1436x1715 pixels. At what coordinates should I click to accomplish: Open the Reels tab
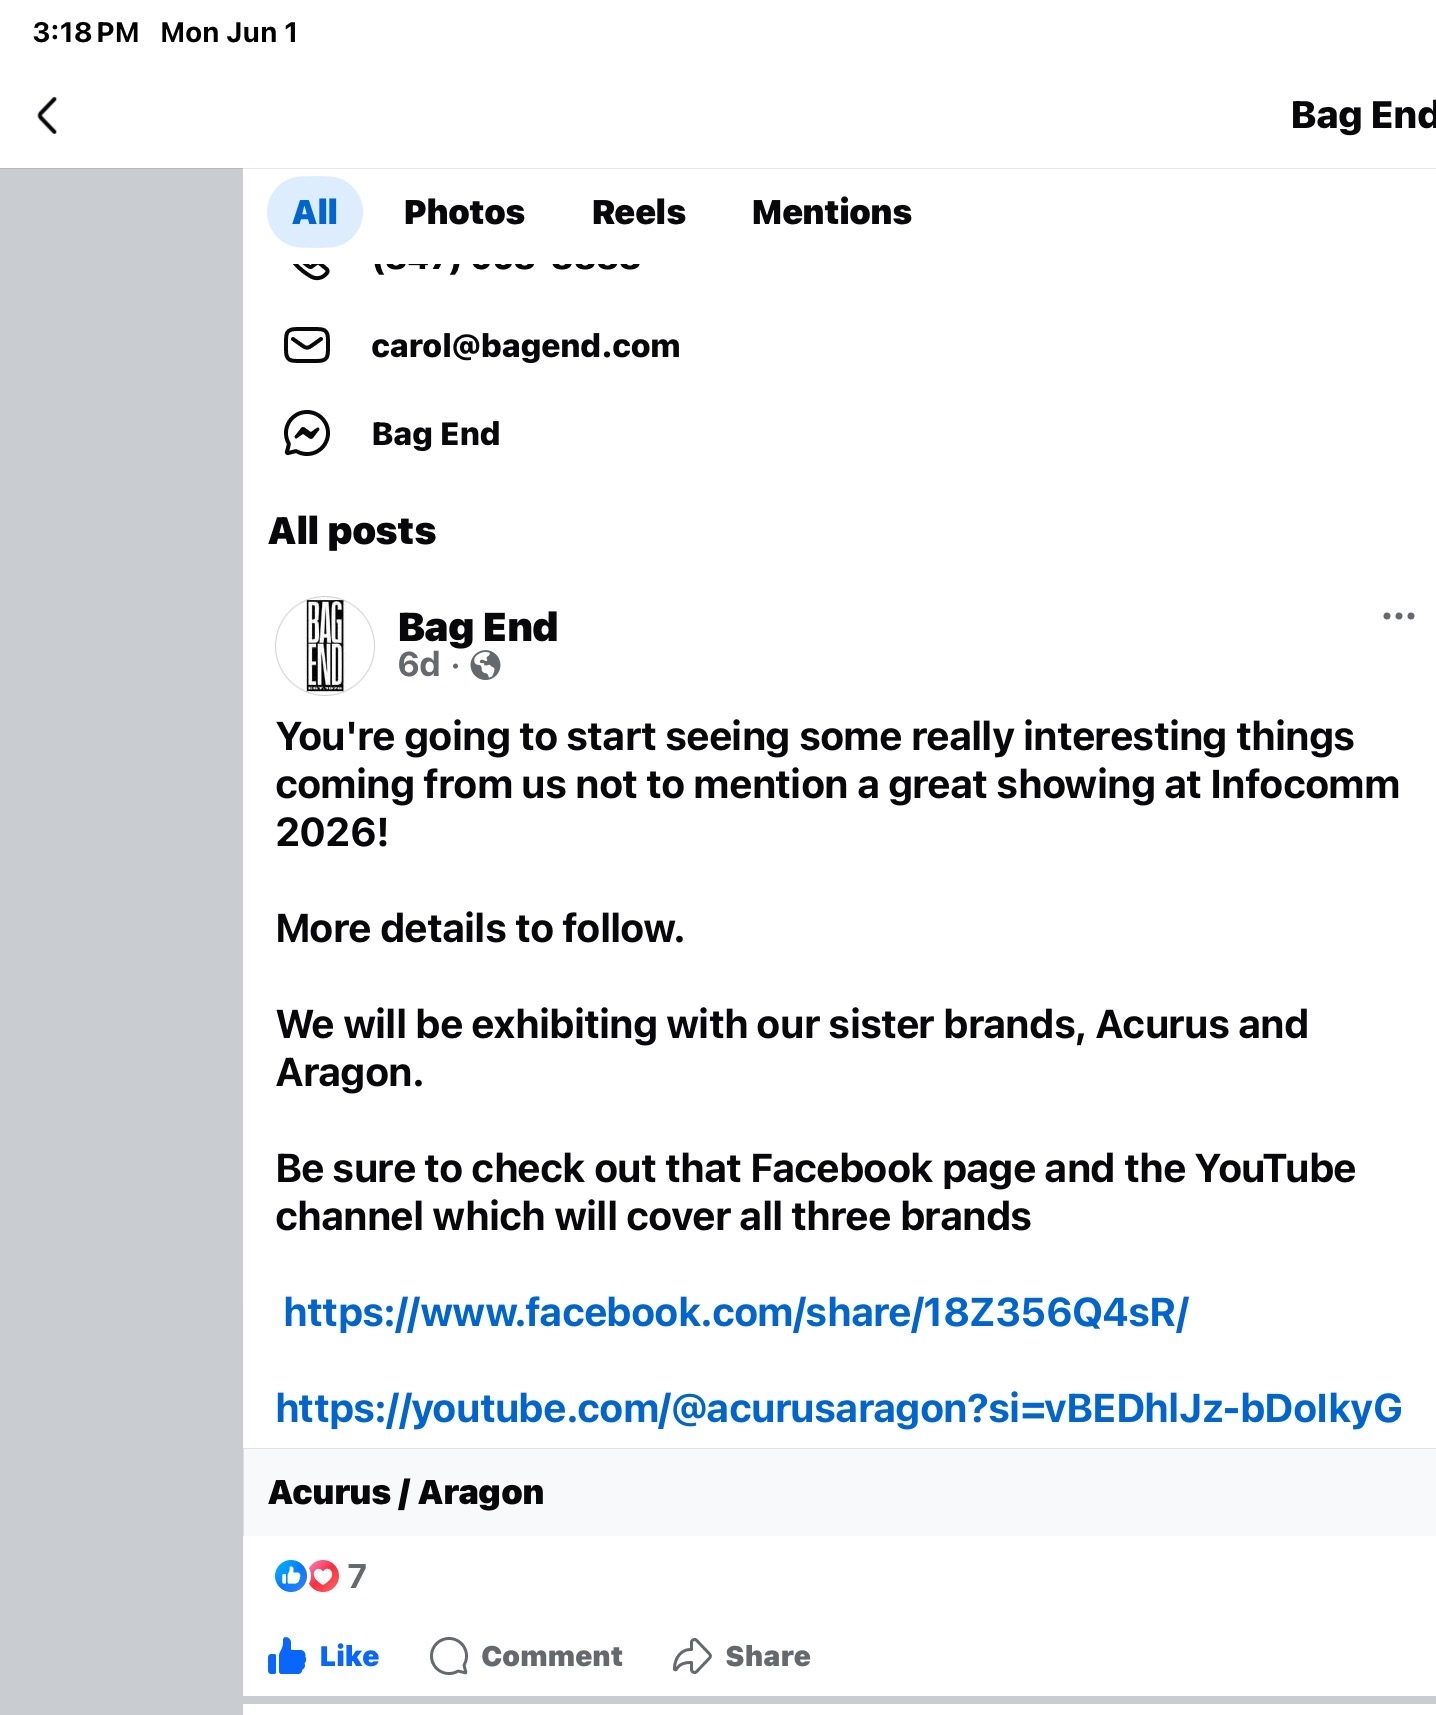point(639,212)
